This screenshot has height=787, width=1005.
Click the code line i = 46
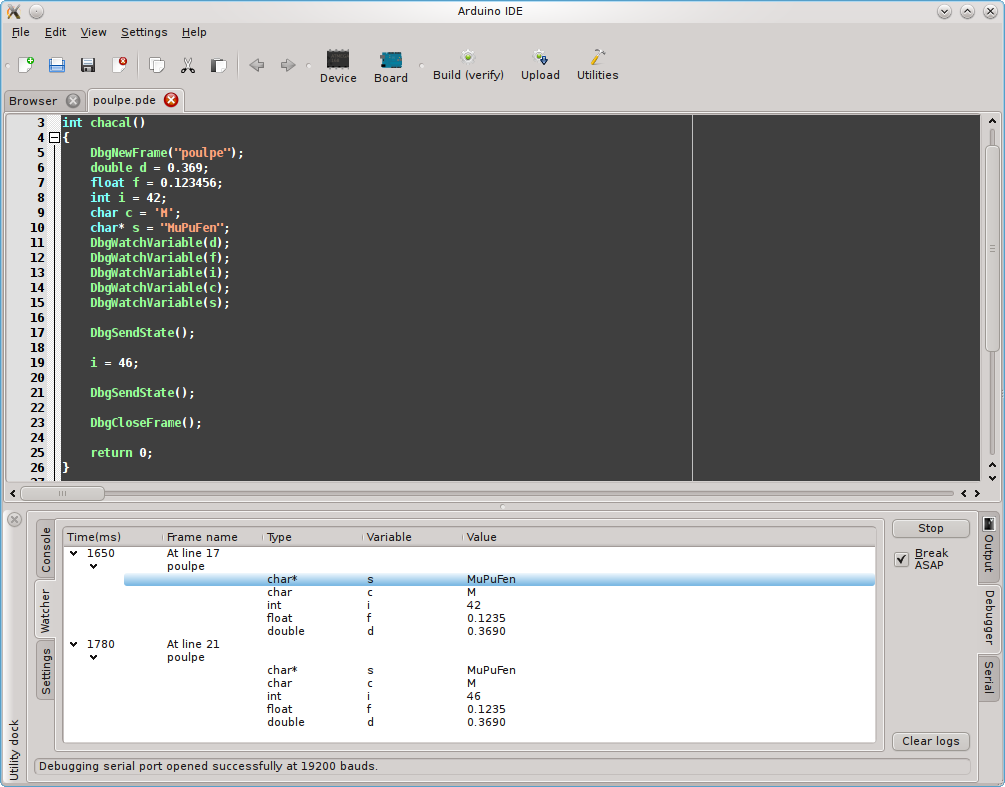(114, 363)
